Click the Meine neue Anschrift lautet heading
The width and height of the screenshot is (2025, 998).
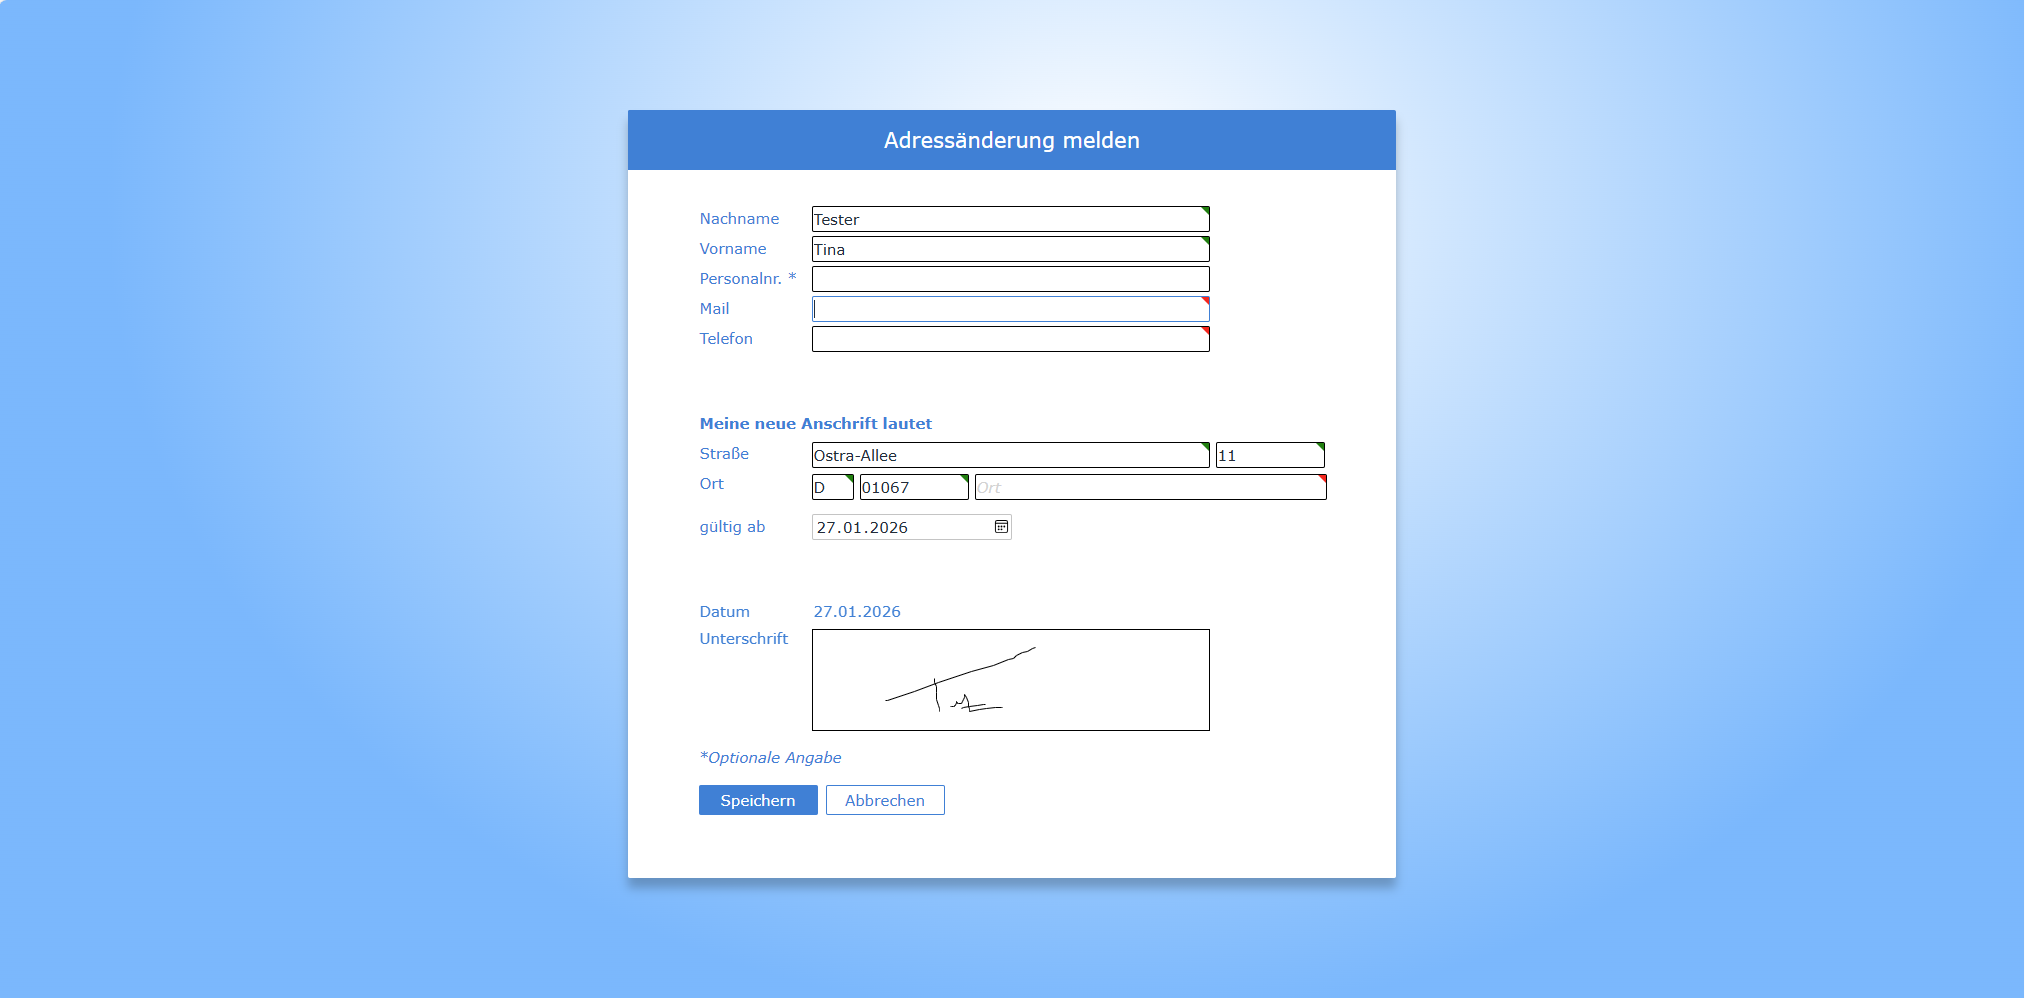click(x=815, y=424)
